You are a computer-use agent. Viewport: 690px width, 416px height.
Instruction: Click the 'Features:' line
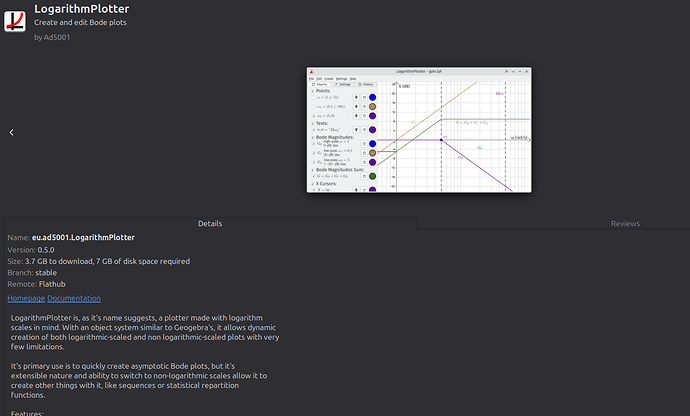coord(27,413)
